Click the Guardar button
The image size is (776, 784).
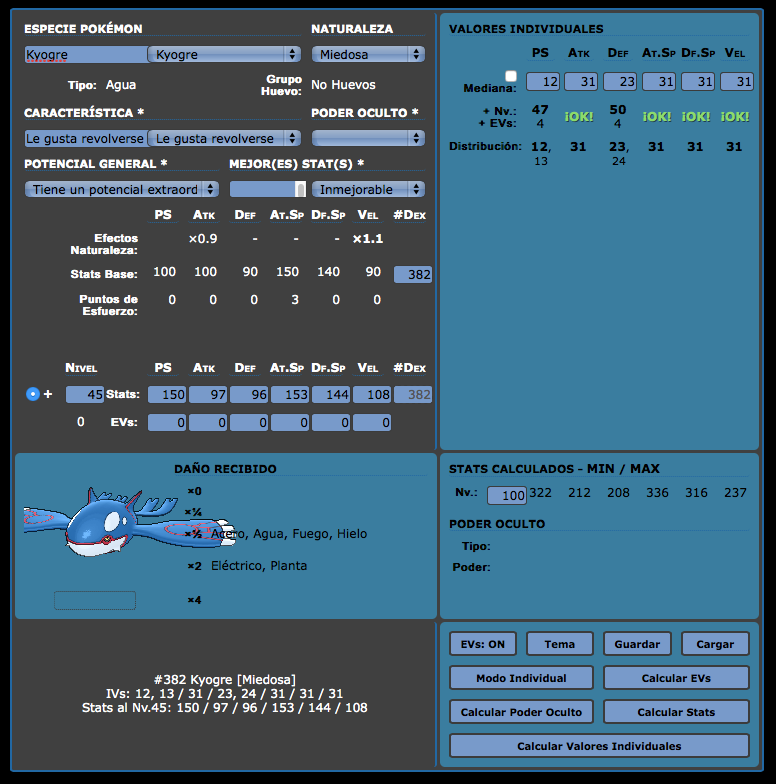(x=638, y=644)
